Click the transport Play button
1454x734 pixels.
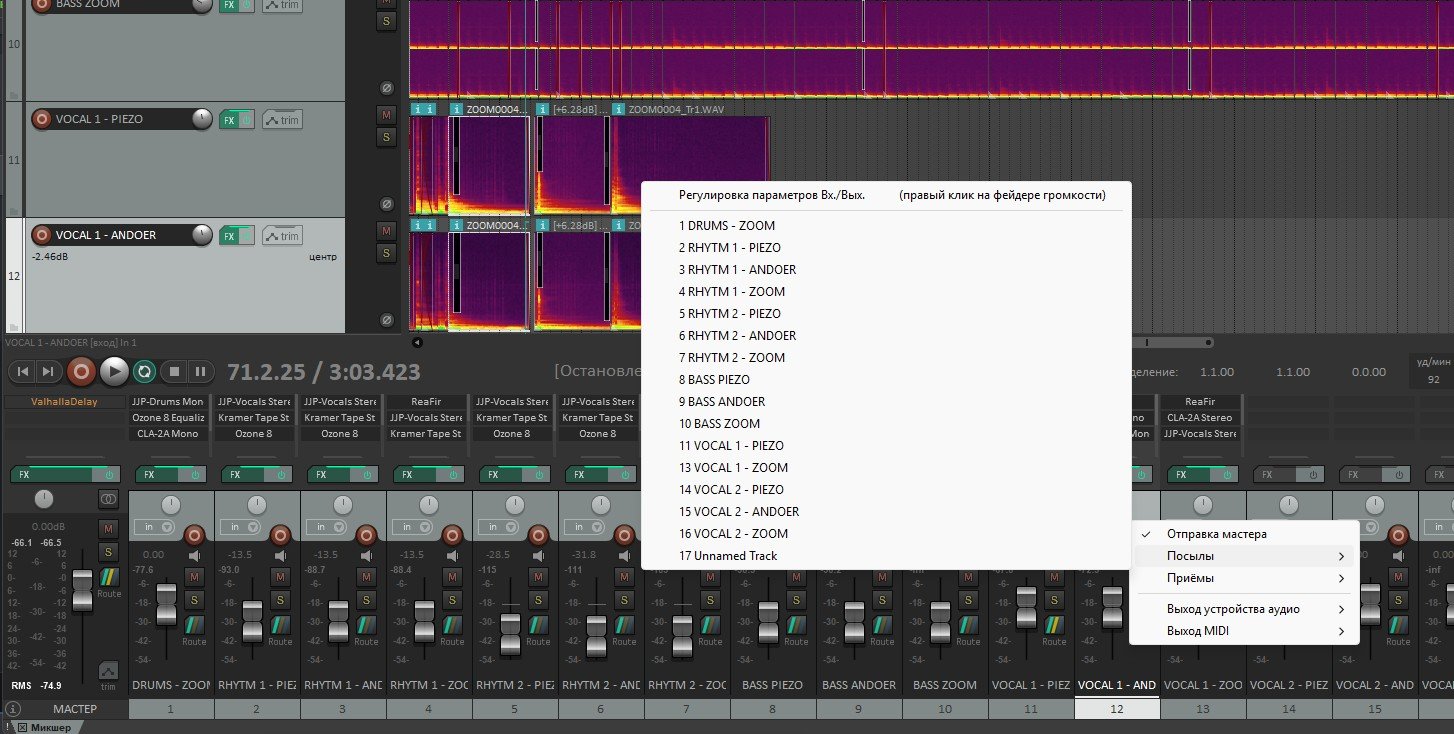(x=114, y=372)
